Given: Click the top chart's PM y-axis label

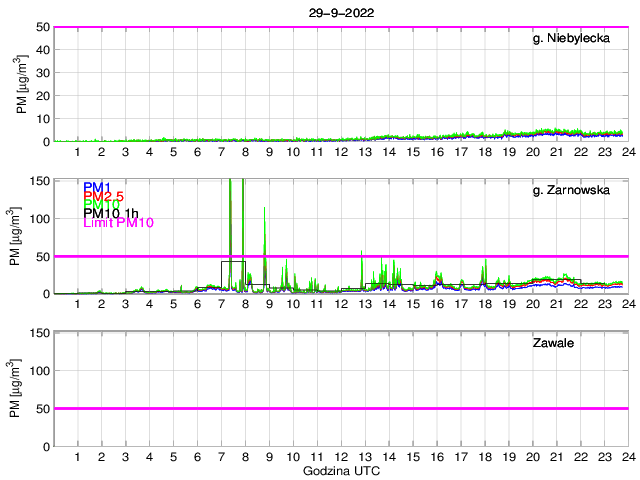Looking at the screenshot, I should coord(23,85).
